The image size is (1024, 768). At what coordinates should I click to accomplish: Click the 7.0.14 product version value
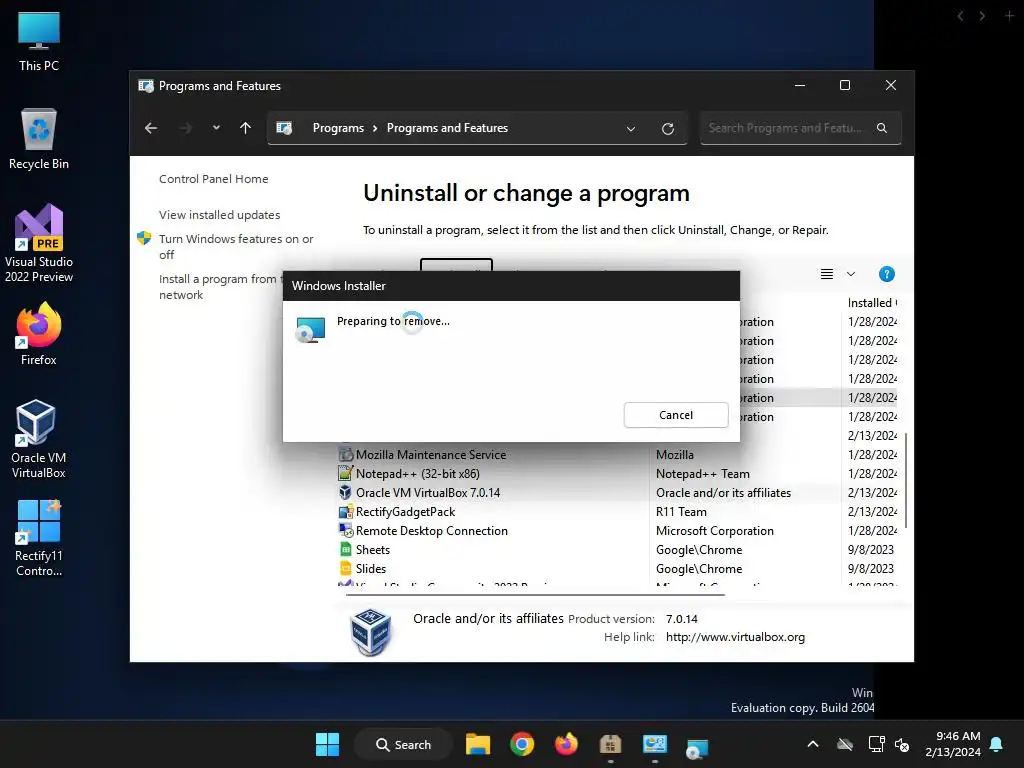682,618
